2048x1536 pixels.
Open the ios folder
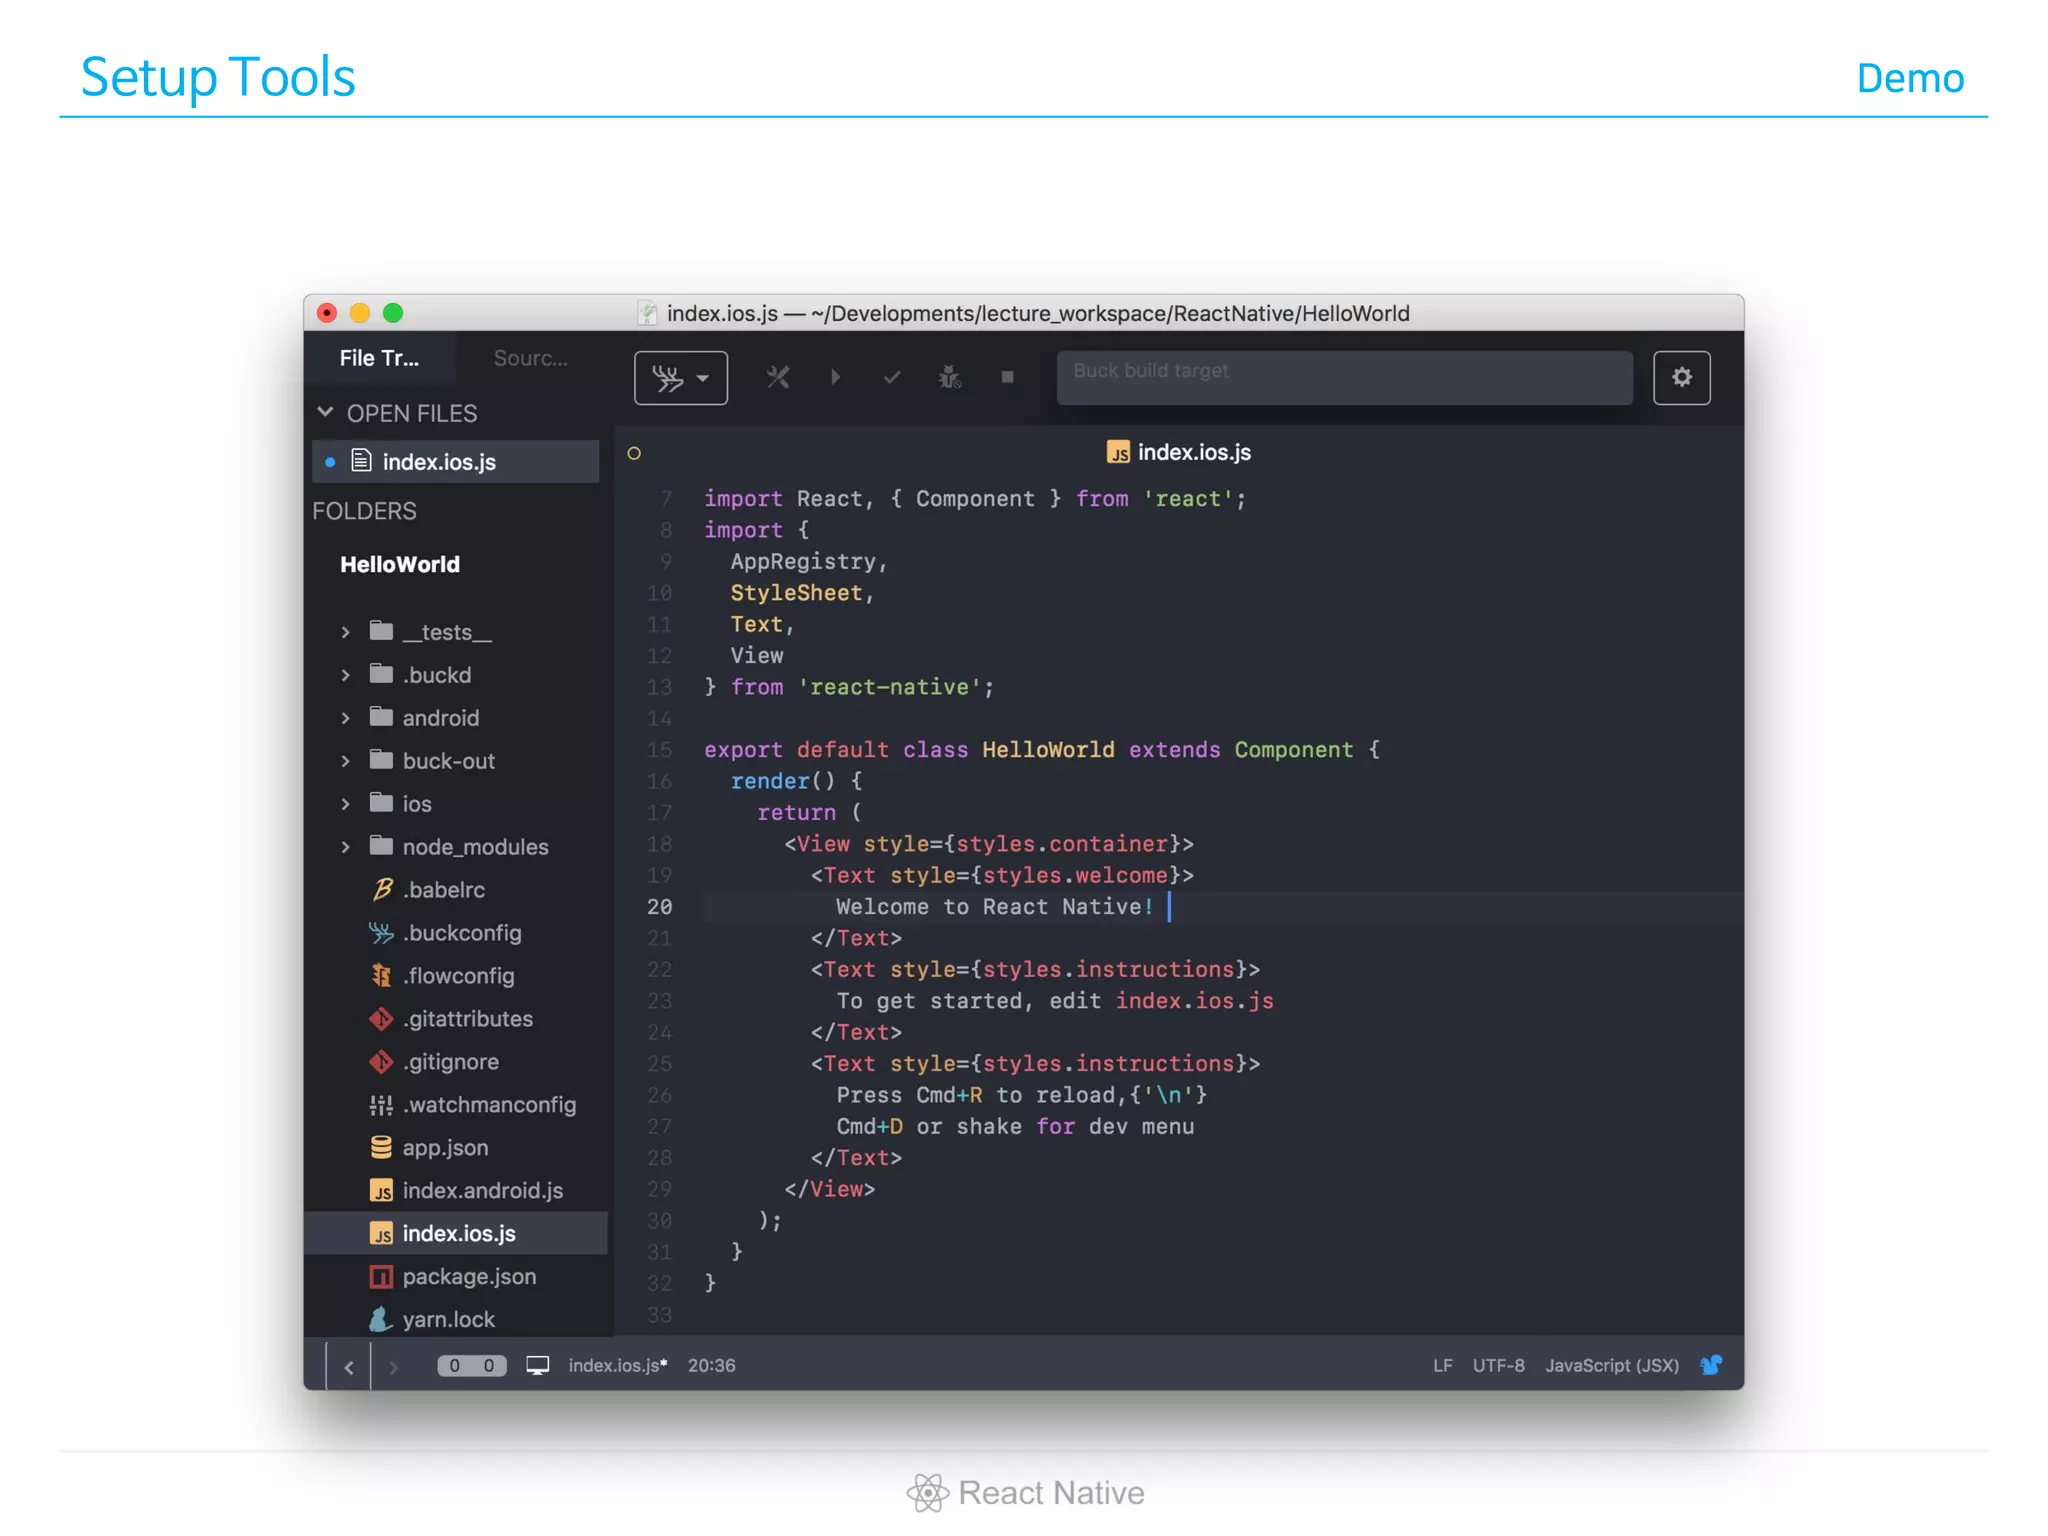(417, 804)
